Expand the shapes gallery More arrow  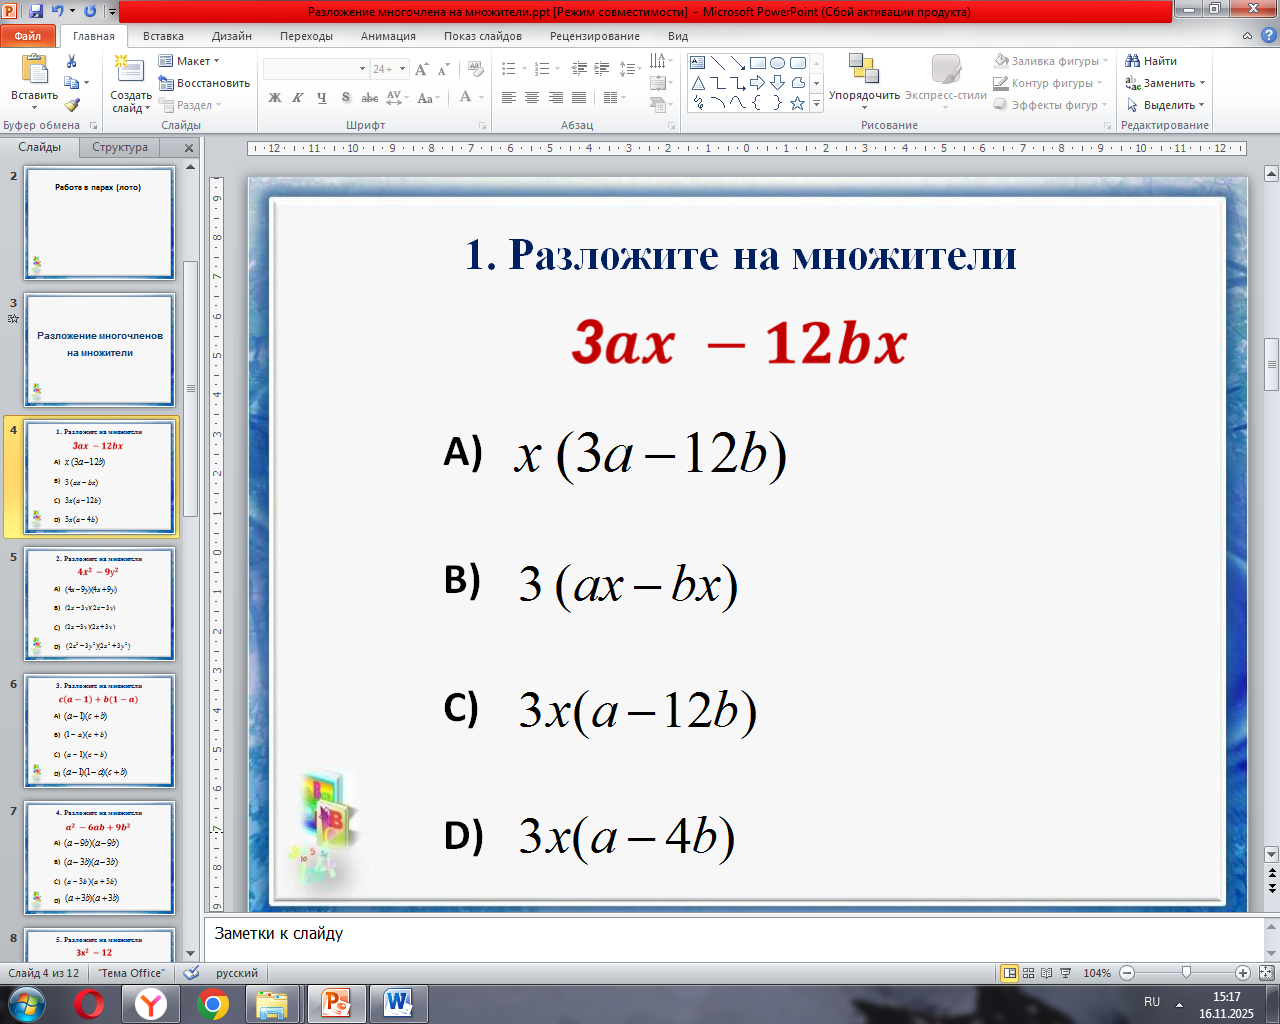[816, 103]
